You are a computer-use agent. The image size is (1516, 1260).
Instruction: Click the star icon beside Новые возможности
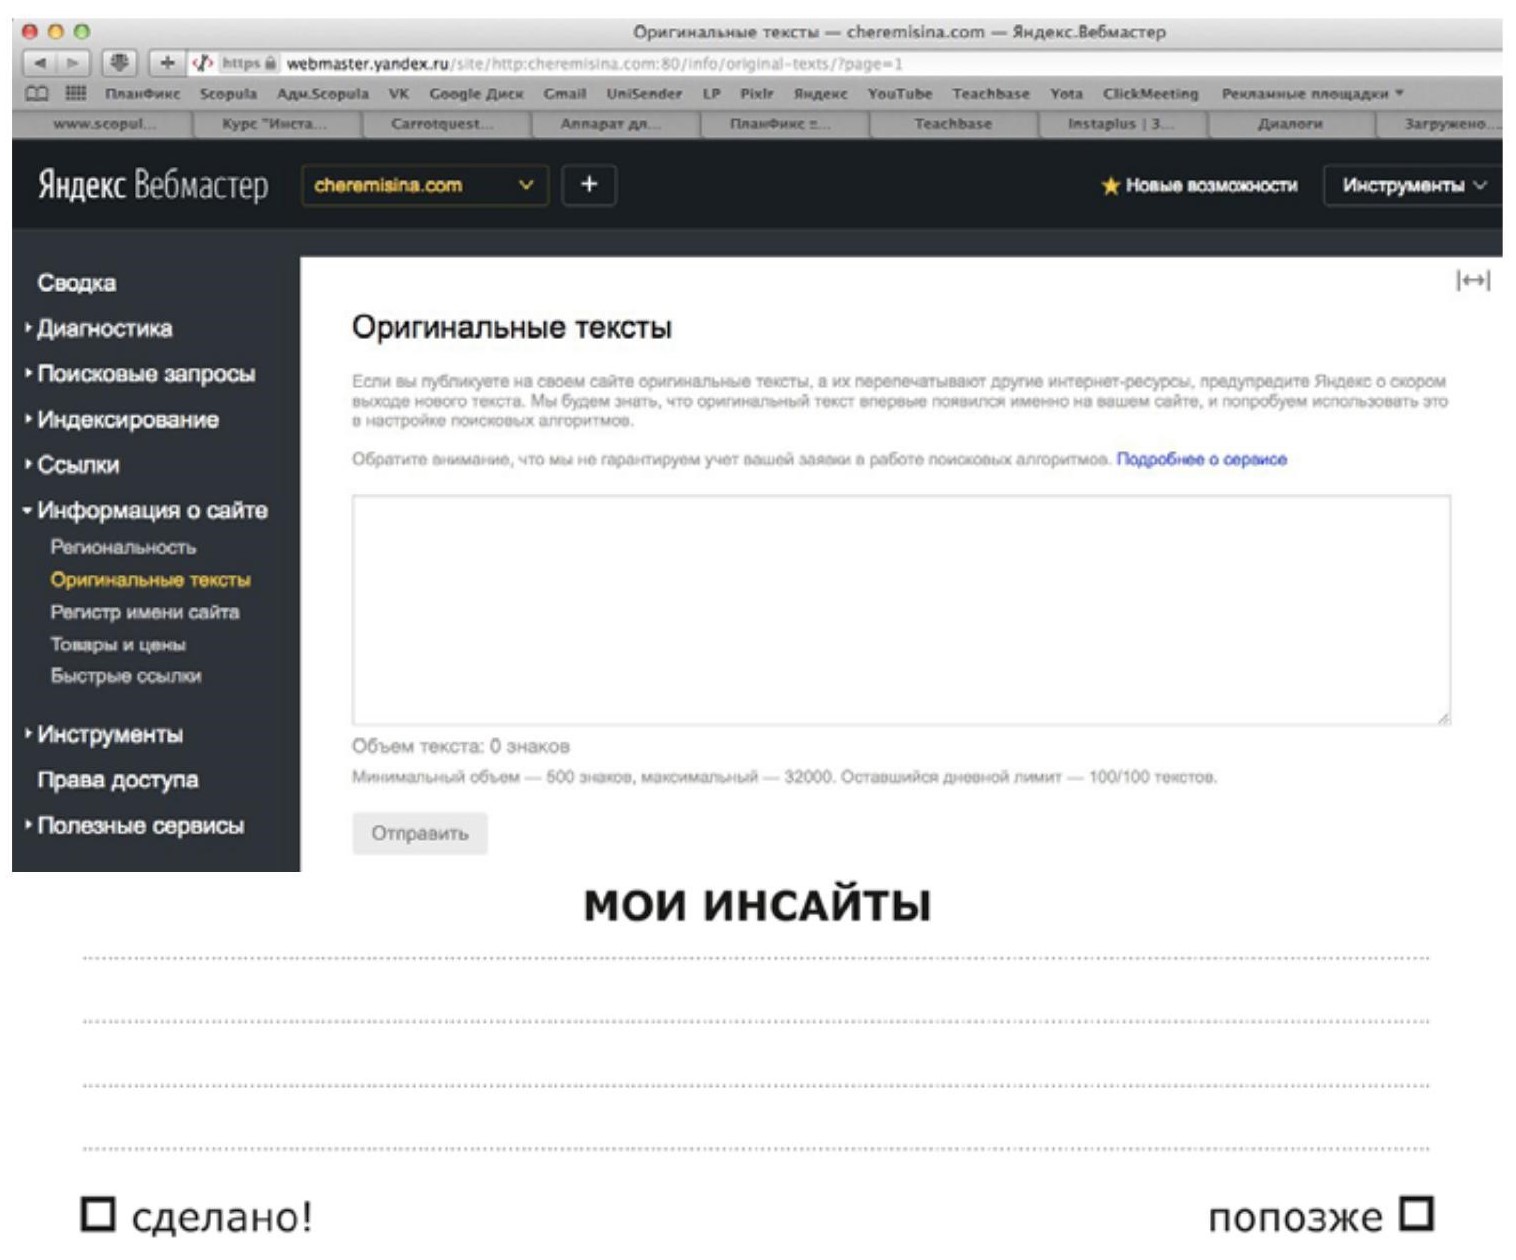pos(1110,186)
